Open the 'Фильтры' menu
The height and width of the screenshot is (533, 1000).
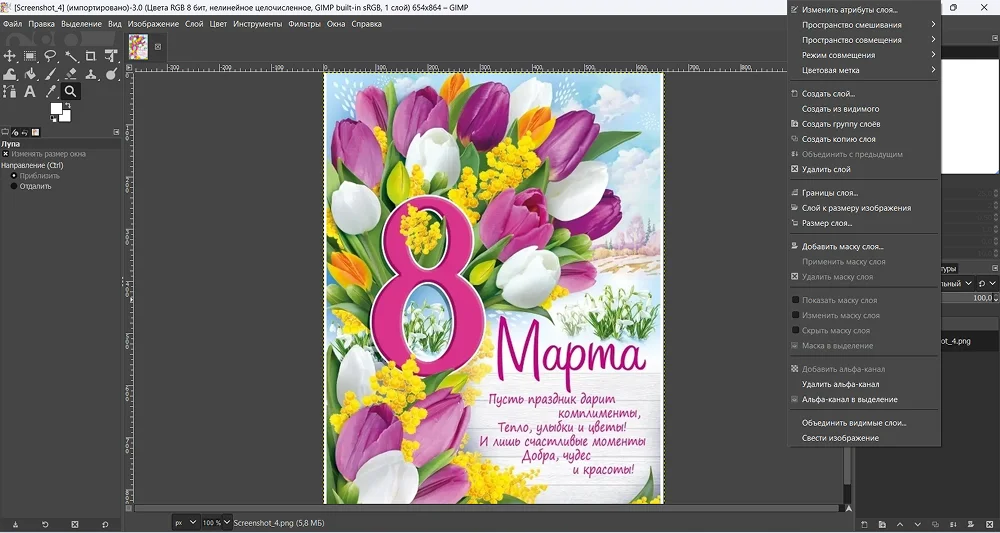(x=304, y=24)
